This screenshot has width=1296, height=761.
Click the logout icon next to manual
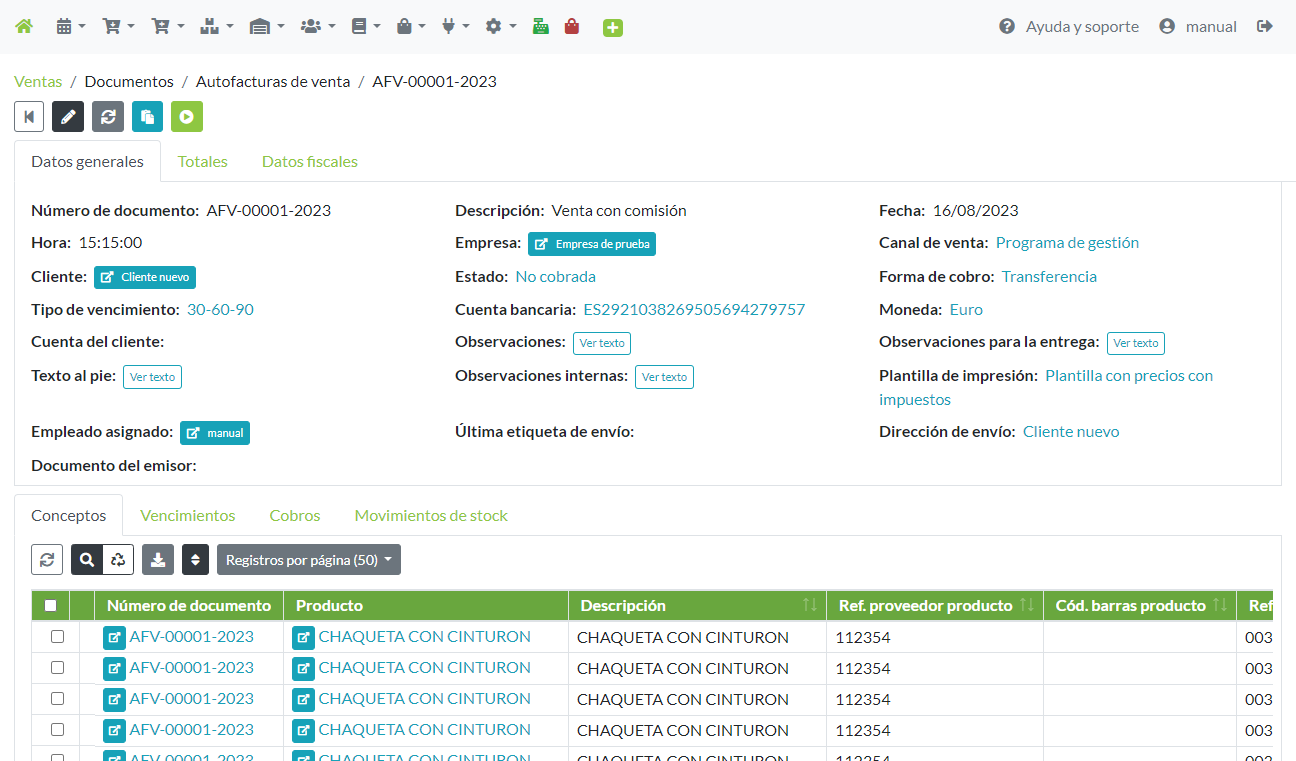[x=1265, y=27]
